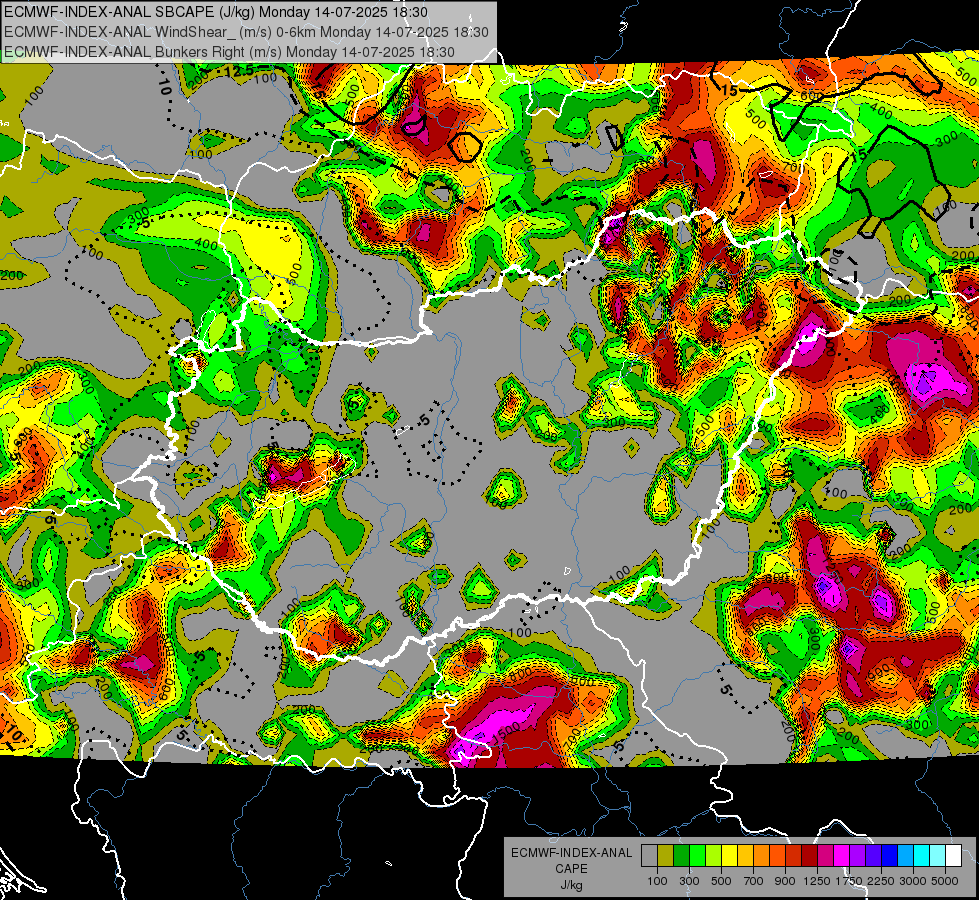The image size is (979, 900).
Task: Pick the dark green legend swatch
Action: pyautogui.click(x=681, y=855)
